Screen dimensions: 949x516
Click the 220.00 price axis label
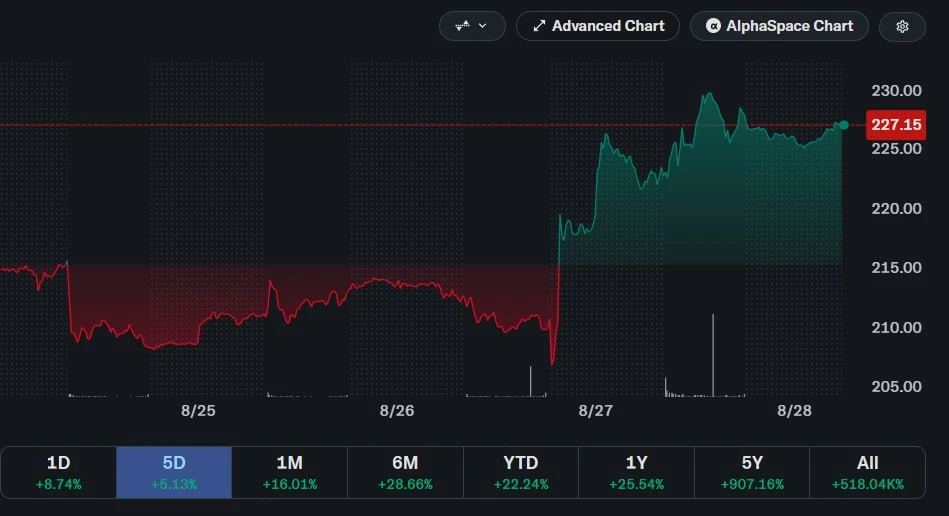pyautogui.click(x=896, y=209)
